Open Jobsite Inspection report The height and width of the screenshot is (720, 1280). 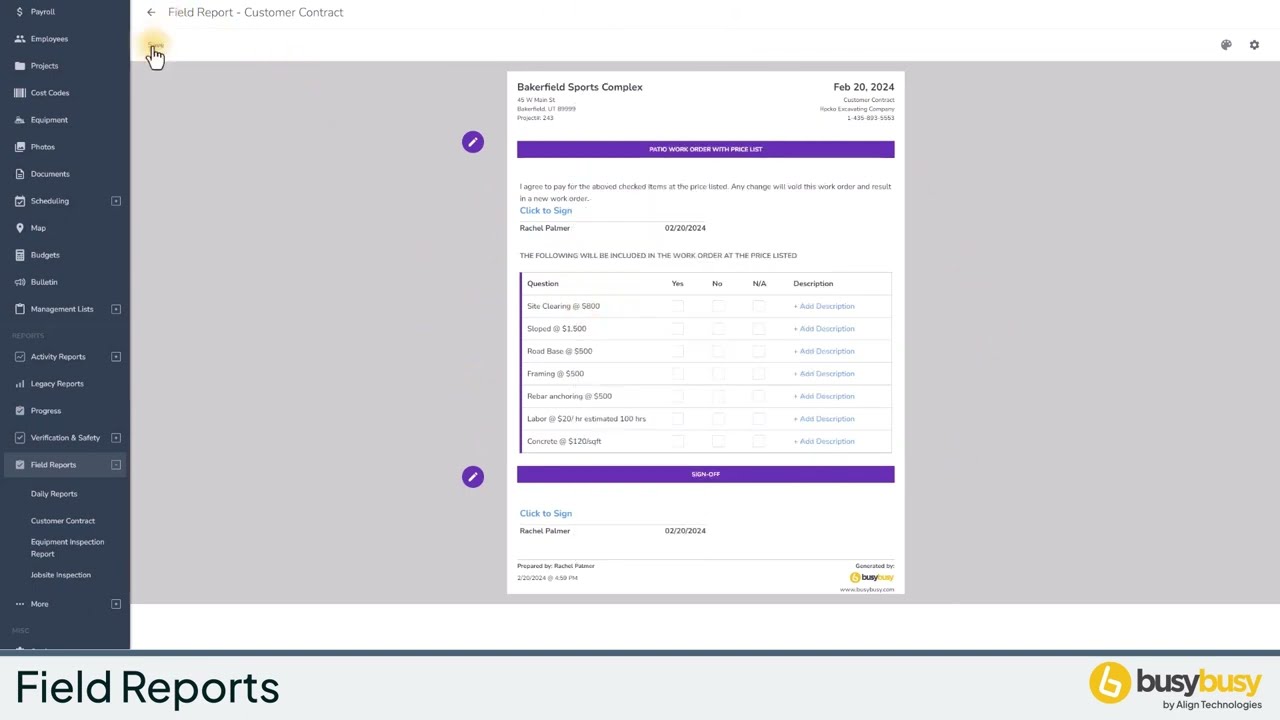coord(61,575)
